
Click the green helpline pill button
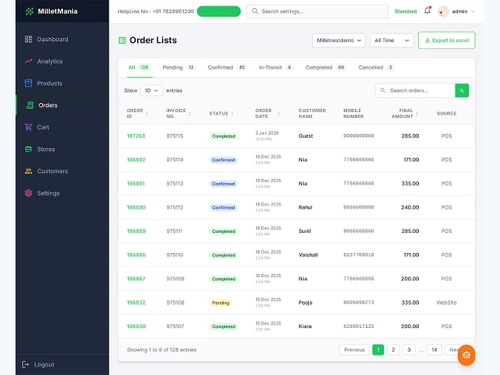pos(219,11)
